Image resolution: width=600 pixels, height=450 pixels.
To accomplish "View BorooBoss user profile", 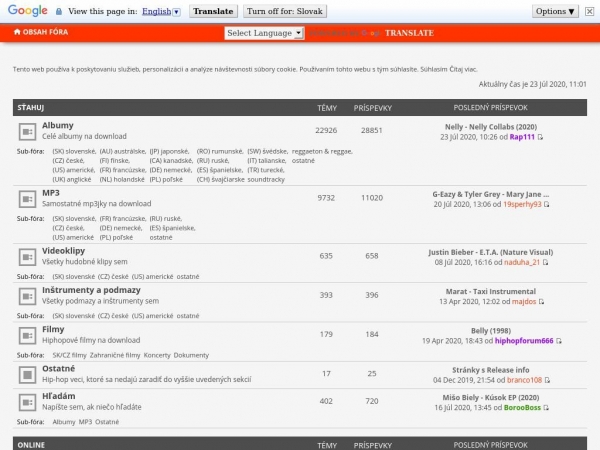I will tap(522, 408).
